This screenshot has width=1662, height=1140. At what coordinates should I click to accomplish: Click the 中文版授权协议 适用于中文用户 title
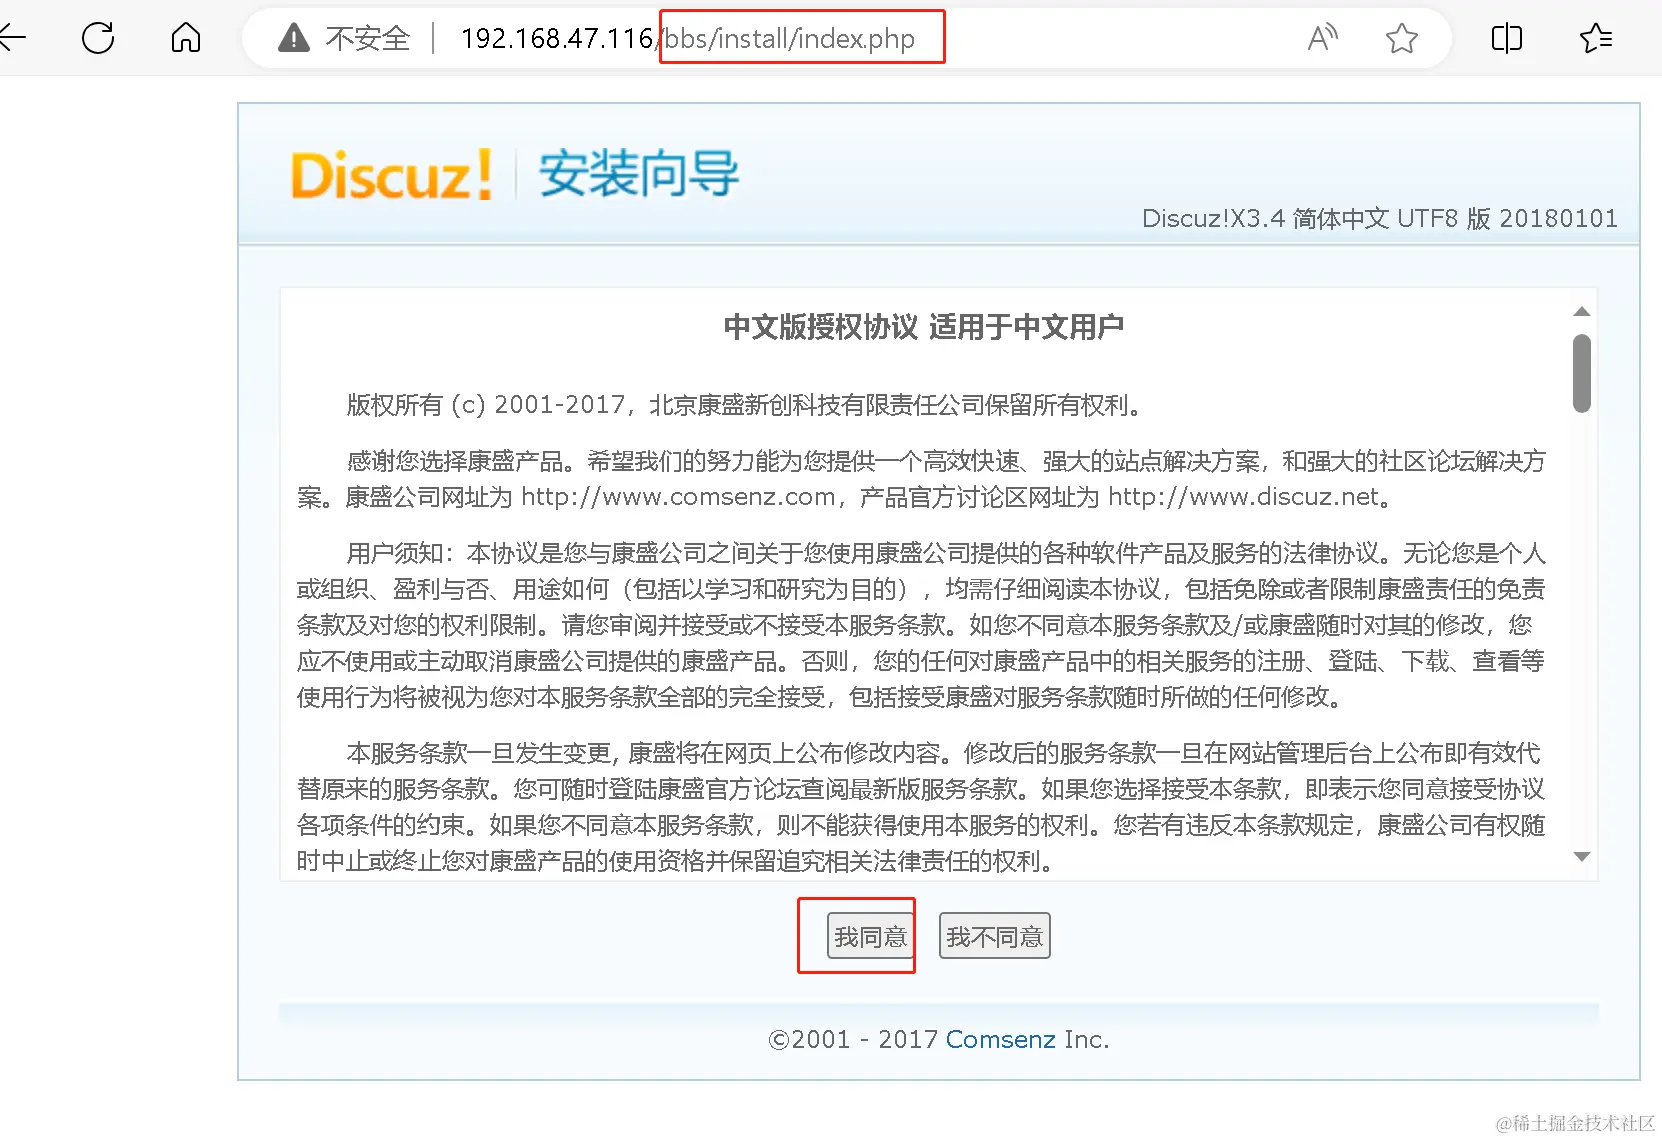pos(923,327)
